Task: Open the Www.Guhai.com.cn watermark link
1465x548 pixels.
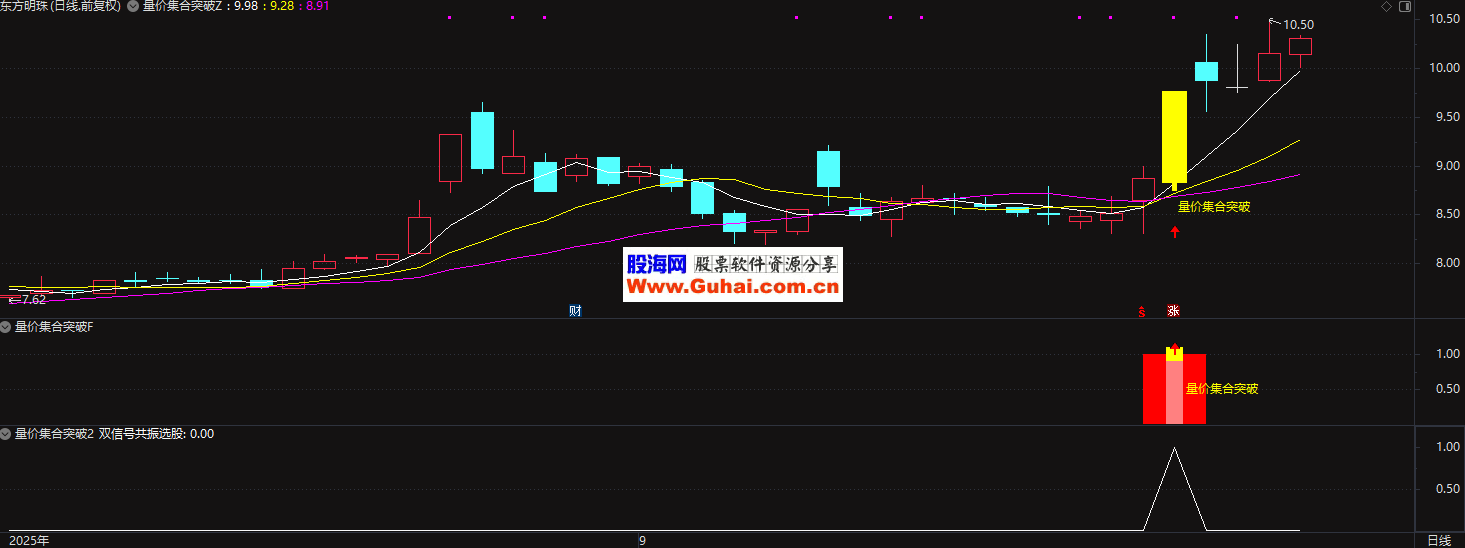Action: tap(733, 288)
